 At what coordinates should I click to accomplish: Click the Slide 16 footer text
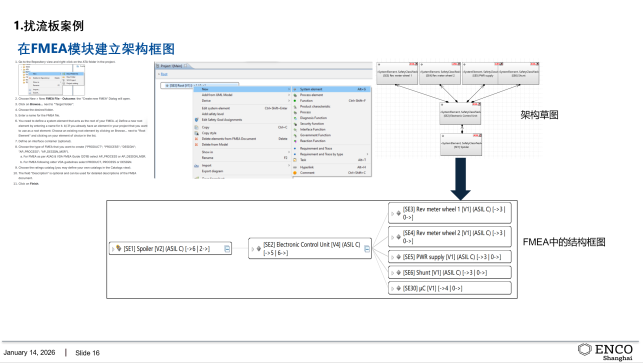(x=87, y=353)
